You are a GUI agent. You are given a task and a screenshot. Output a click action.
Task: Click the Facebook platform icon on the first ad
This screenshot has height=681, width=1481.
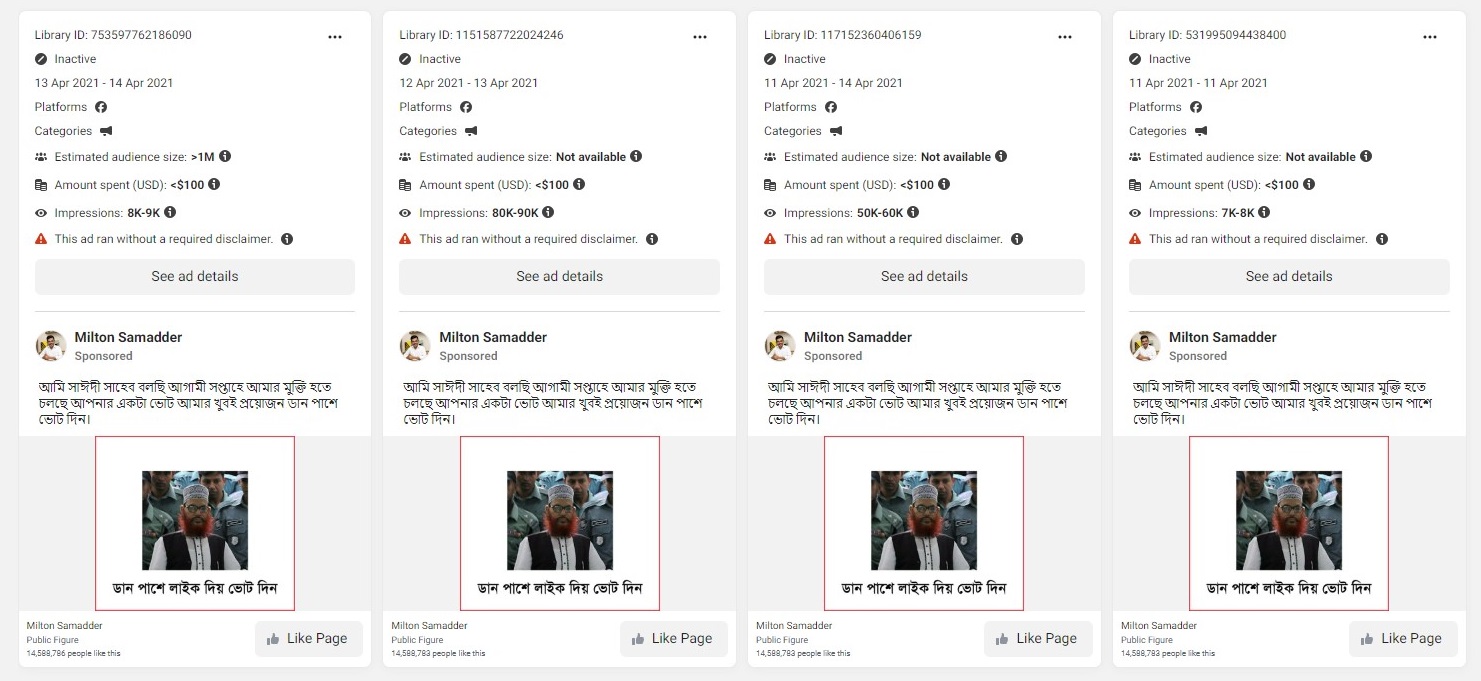[101, 107]
